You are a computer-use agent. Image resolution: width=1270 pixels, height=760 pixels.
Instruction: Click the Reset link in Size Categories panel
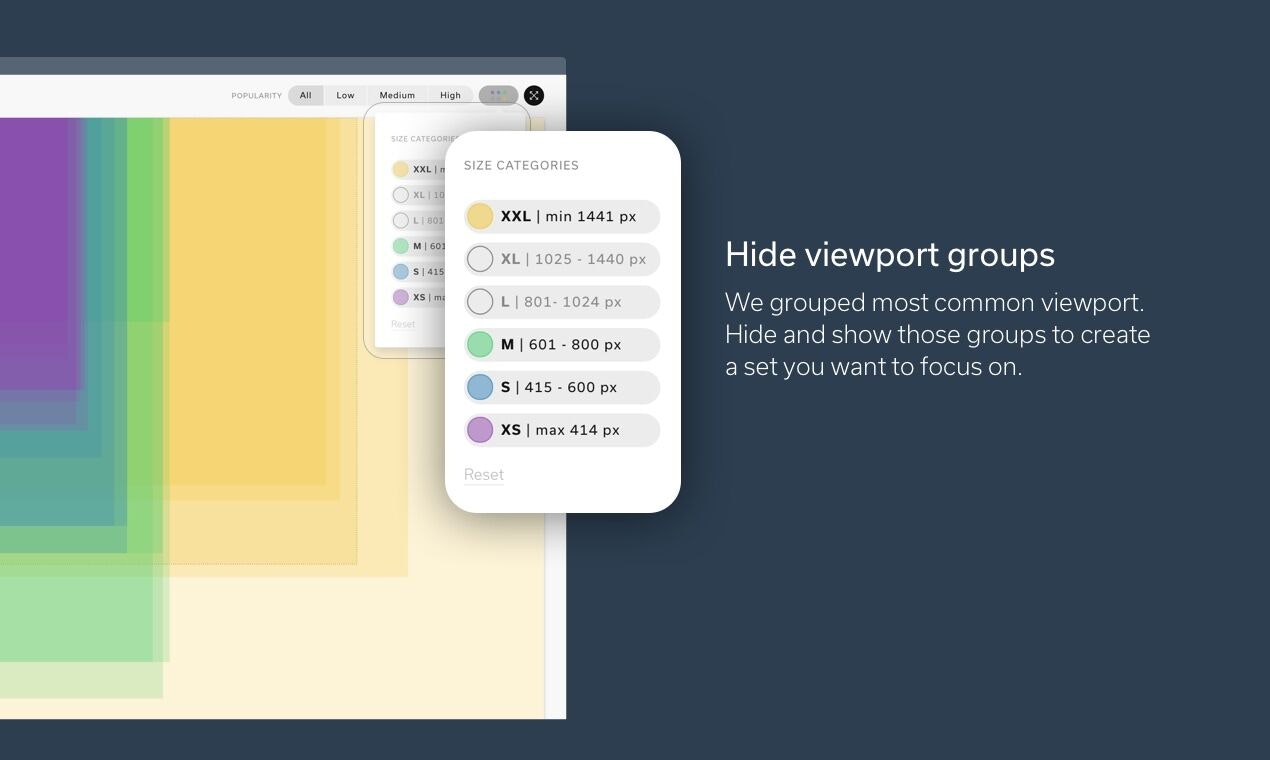(x=483, y=474)
